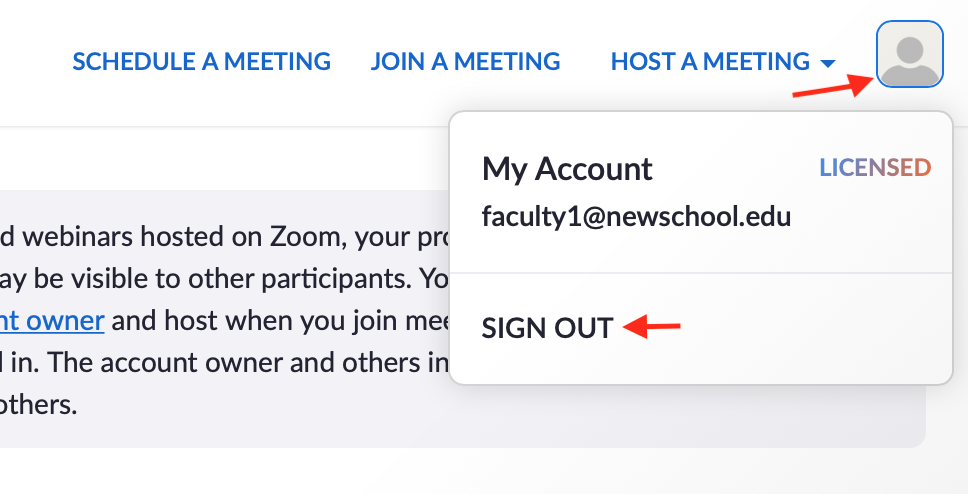The image size is (968, 494).
Task: Click the red arrow beside SIGN OUT
Action: tap(652, 326)
